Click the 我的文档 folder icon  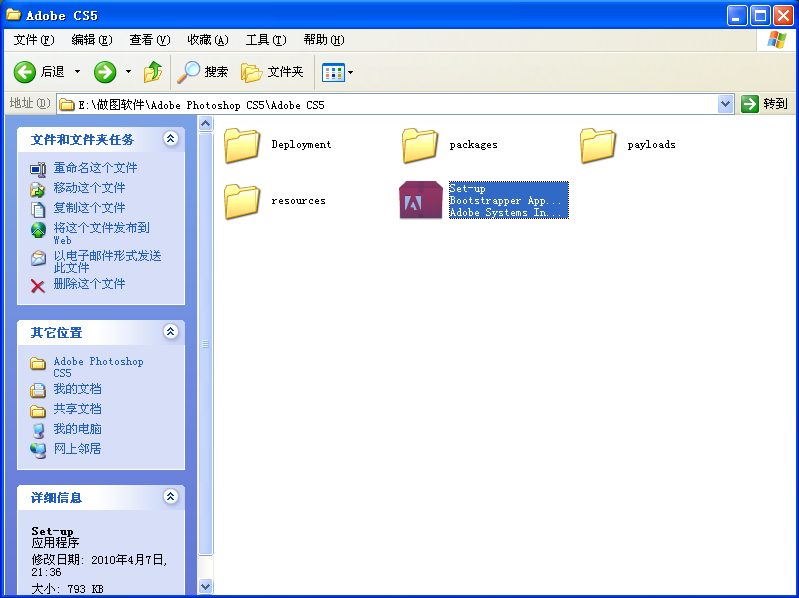click(38, 390)
